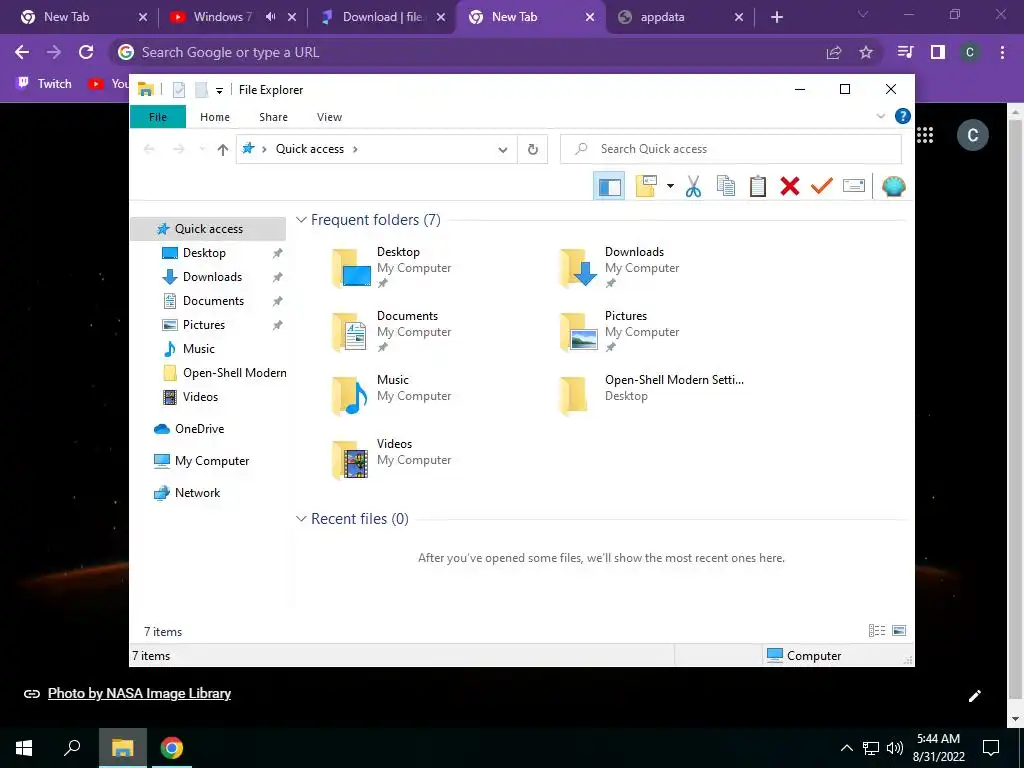Open the View ribbon tab
Viewport: 1024px width, 768px height.
point(329,117)
